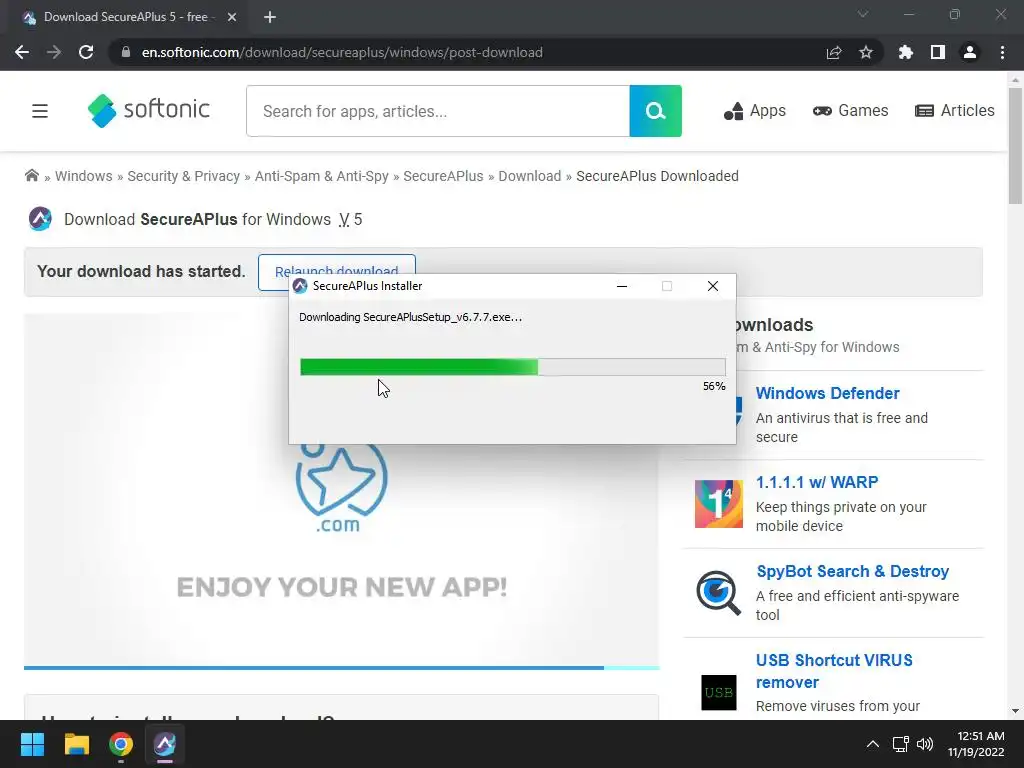Screen dimensions: 1024x768
Task: Open the Chrome profile icon
Action: [x=970, y=52]
